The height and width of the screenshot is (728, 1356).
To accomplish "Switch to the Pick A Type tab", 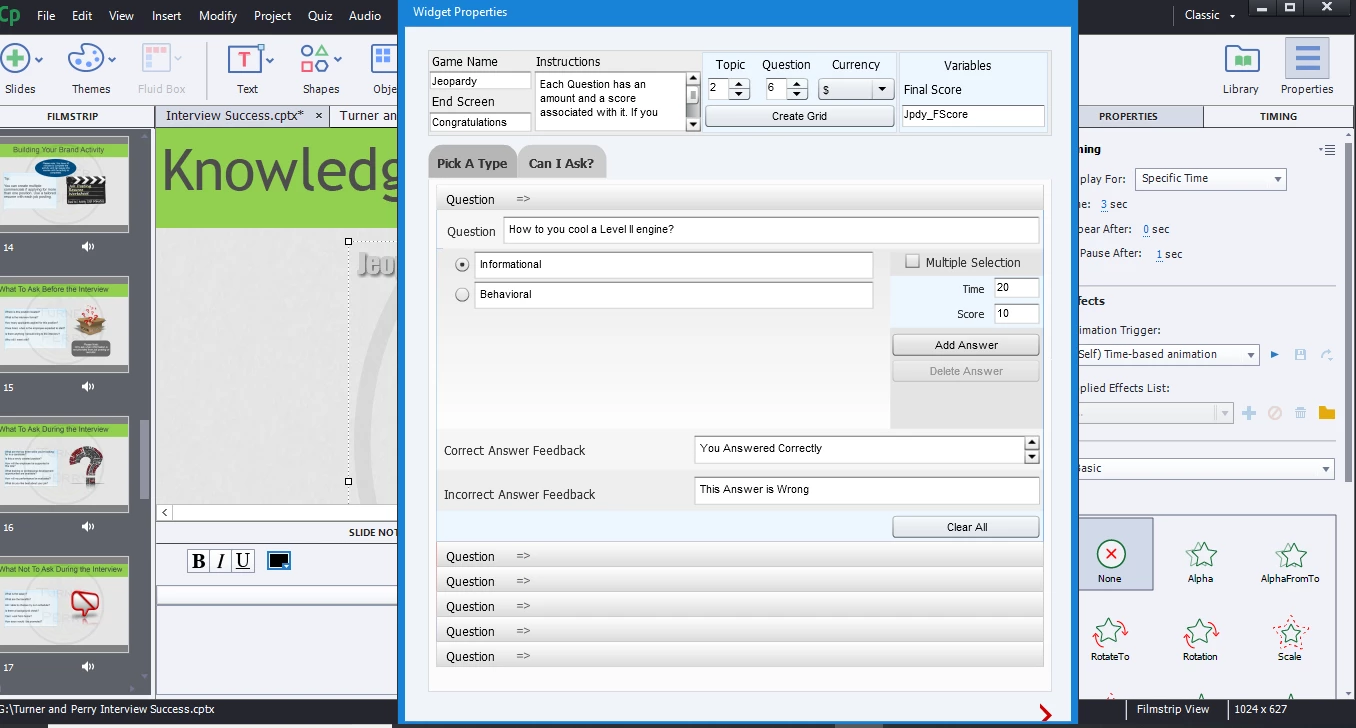I will click(472, 163).
